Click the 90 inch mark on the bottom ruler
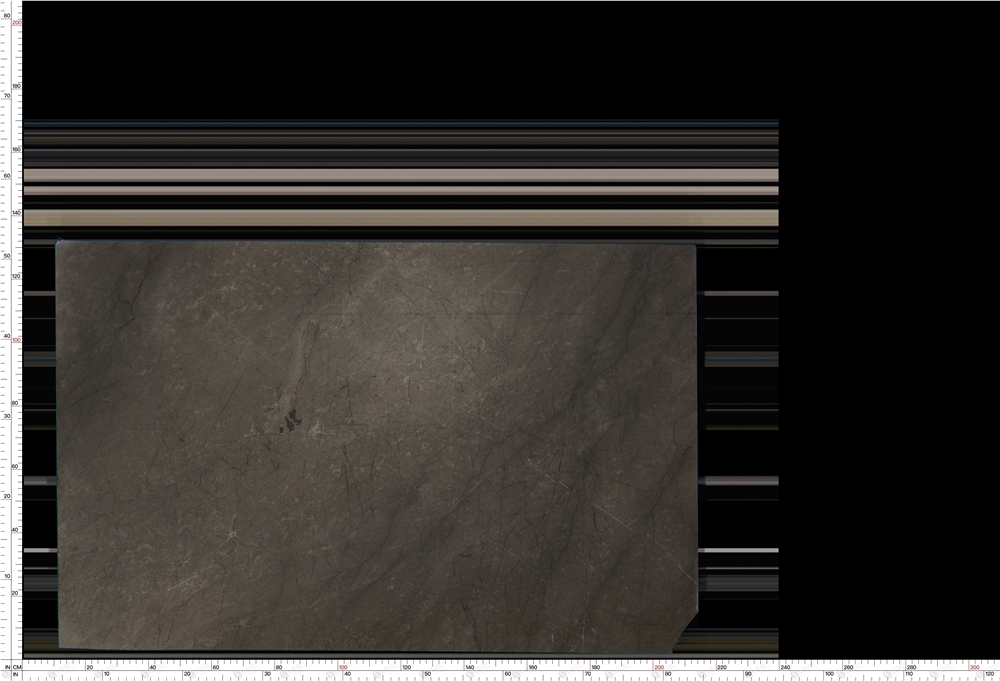1000x681 pixels. point(748,674)
